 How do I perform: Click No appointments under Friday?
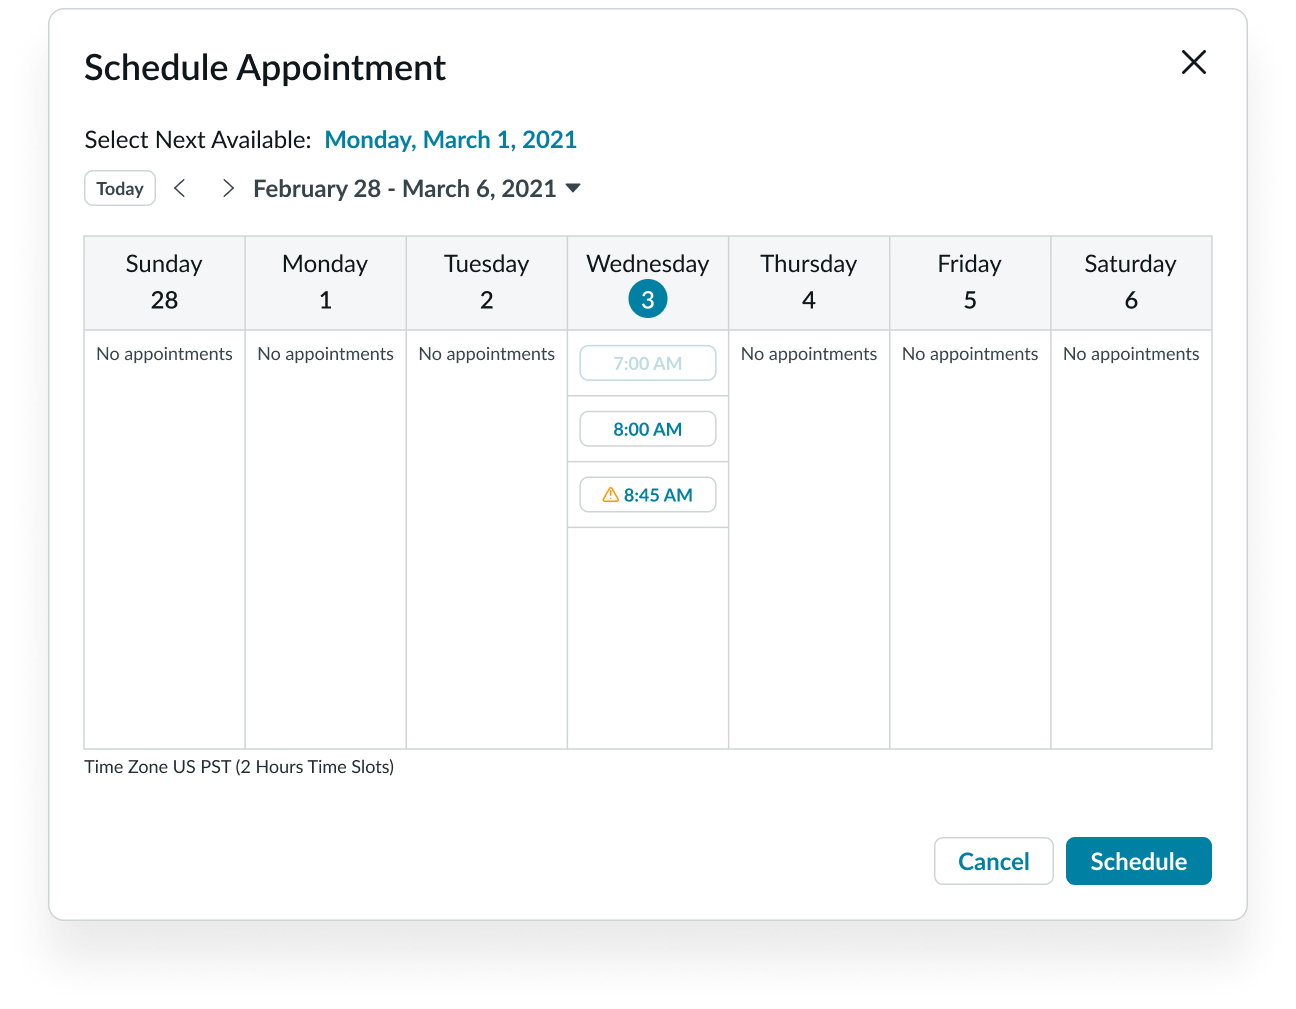[x=969, y=354]
